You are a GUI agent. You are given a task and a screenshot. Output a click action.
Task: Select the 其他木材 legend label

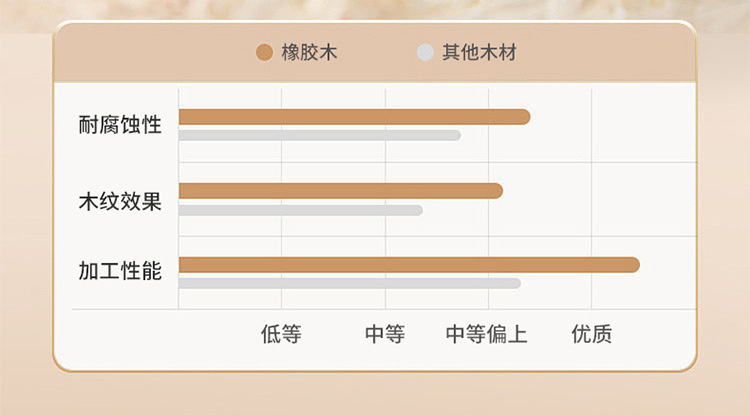click(479, 52)
